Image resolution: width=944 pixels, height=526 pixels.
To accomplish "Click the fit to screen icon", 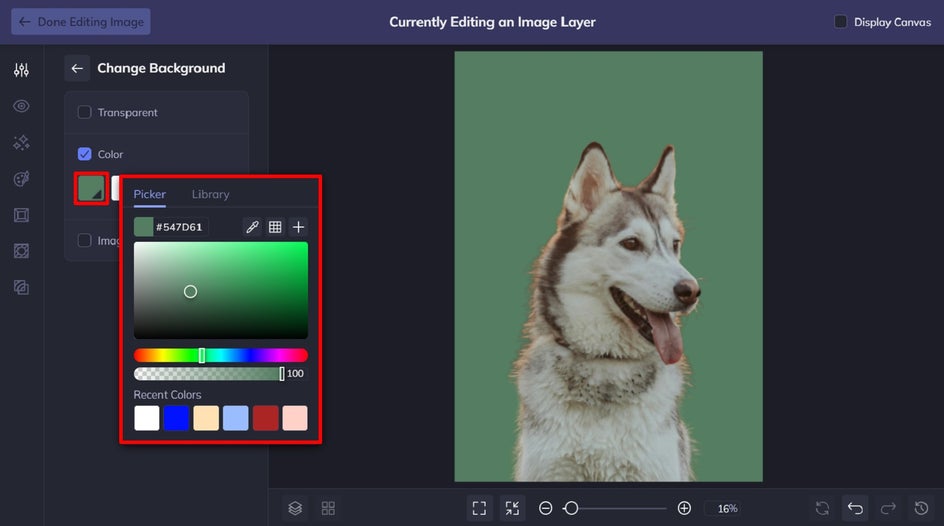I will pyautogui.click(x=479, y=509).
